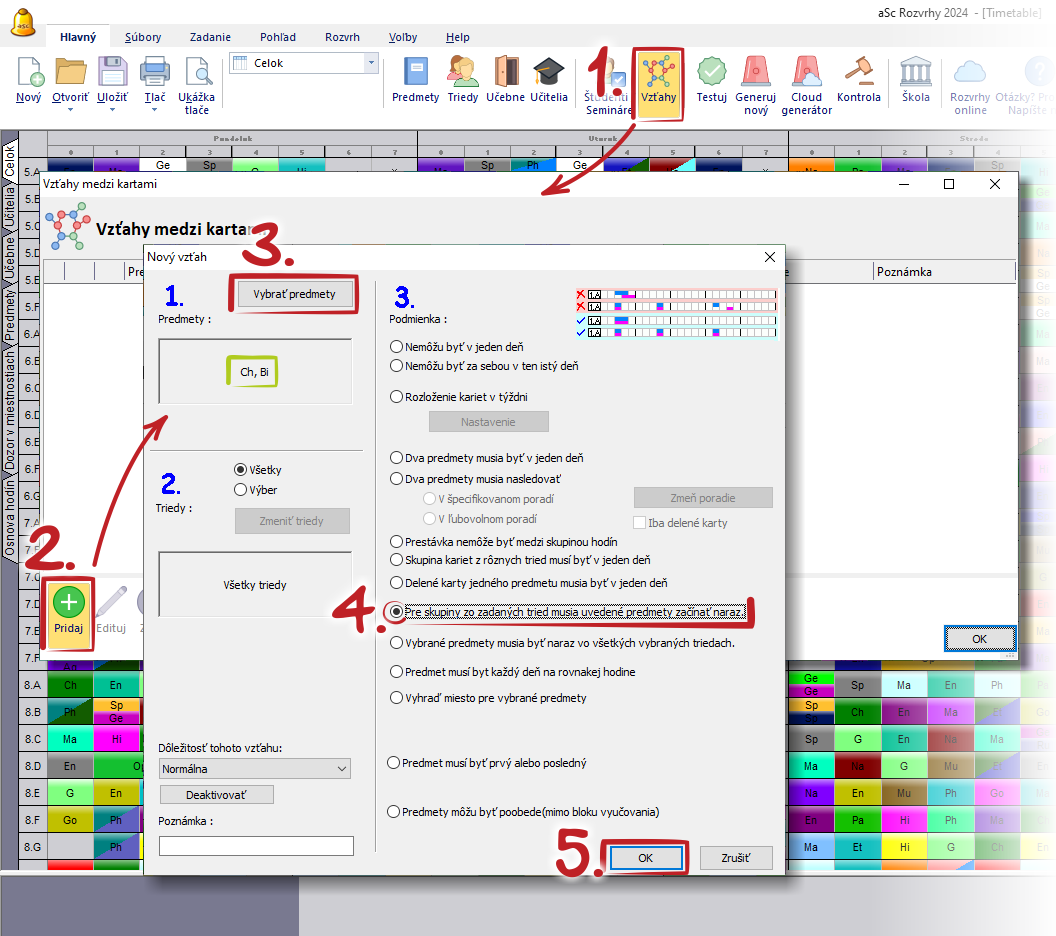1056x936 pixels.
Task: Open Škola school building icon
Action: pyautogui.click(x=916, y=72)
